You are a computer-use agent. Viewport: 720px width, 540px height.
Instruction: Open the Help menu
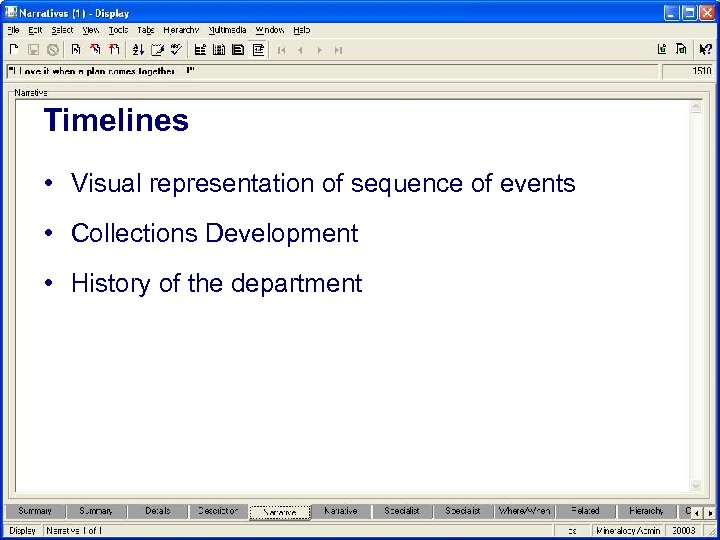[302, 30]
